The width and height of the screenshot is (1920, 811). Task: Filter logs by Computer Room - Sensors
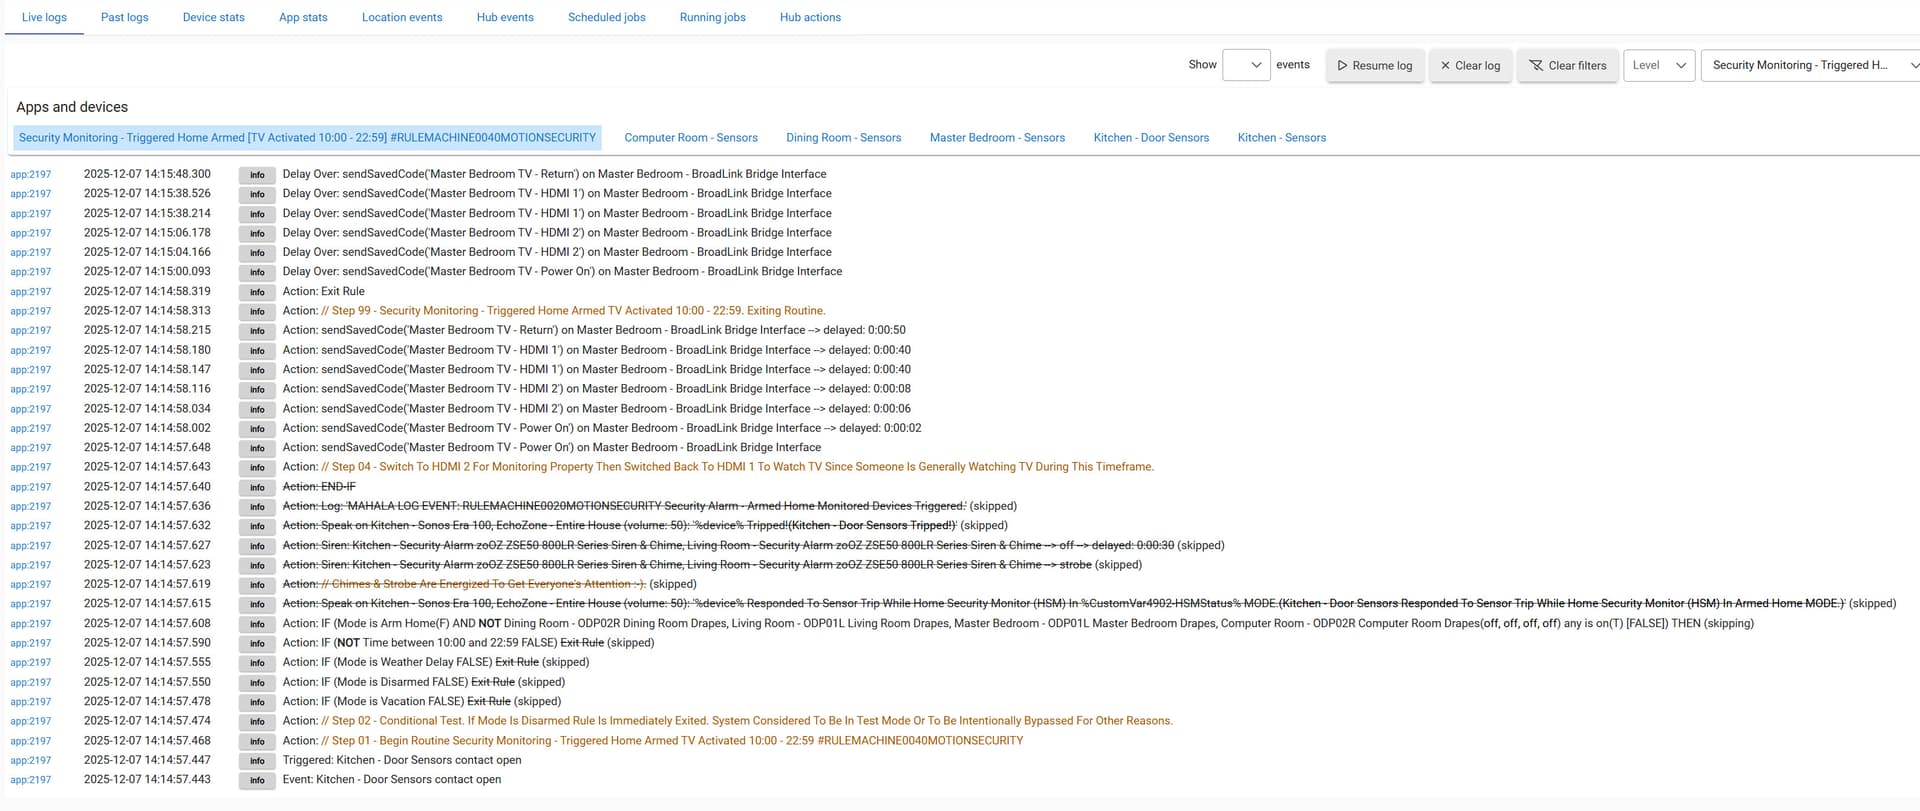tap(691, 138)
